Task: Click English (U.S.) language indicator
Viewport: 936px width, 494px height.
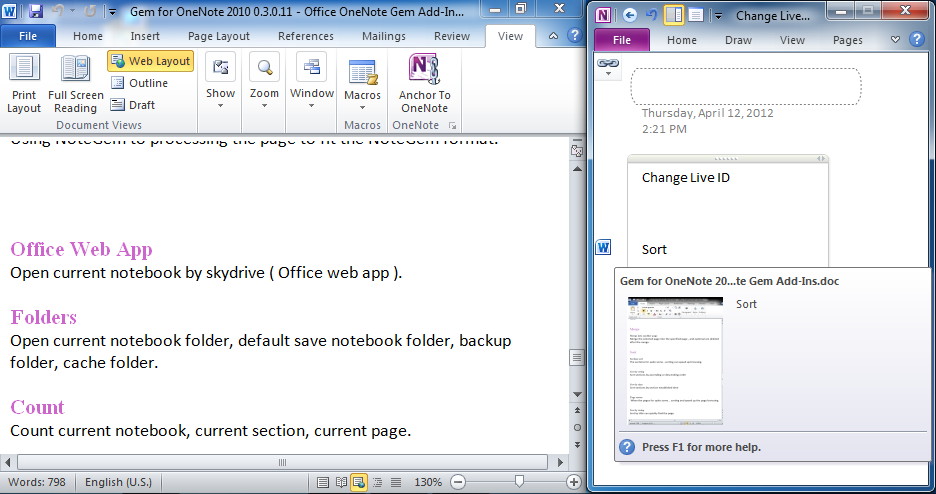Action: (118, 482)
